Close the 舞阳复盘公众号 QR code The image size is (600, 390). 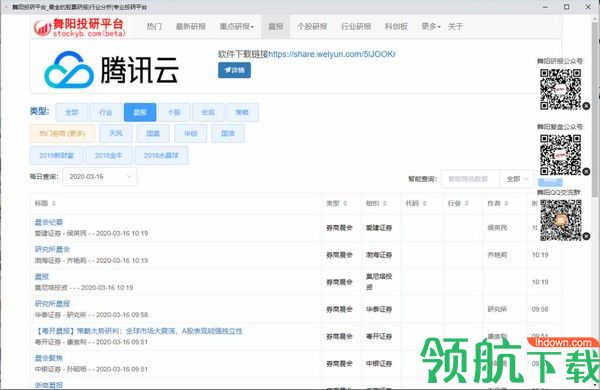point(586,171)
